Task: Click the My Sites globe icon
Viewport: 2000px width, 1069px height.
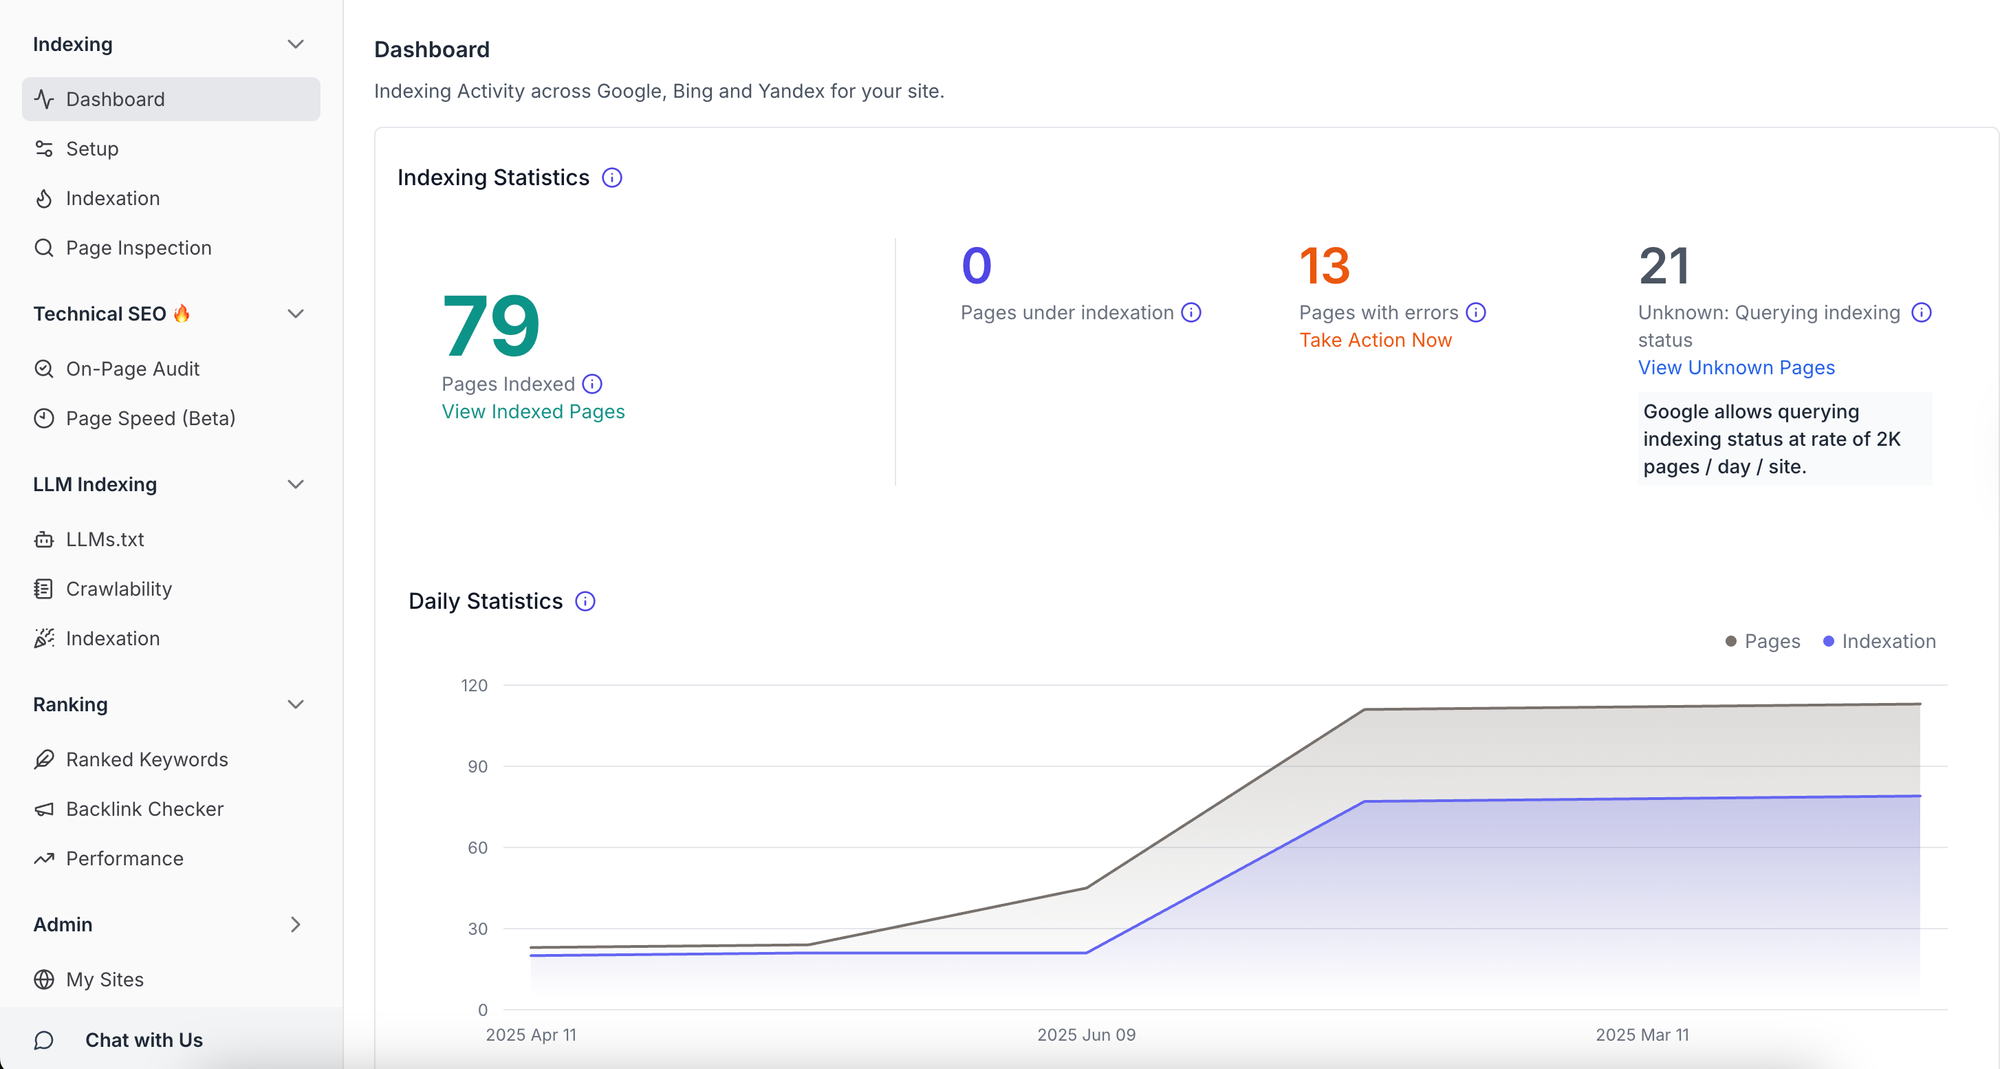Action: (44, 980)
